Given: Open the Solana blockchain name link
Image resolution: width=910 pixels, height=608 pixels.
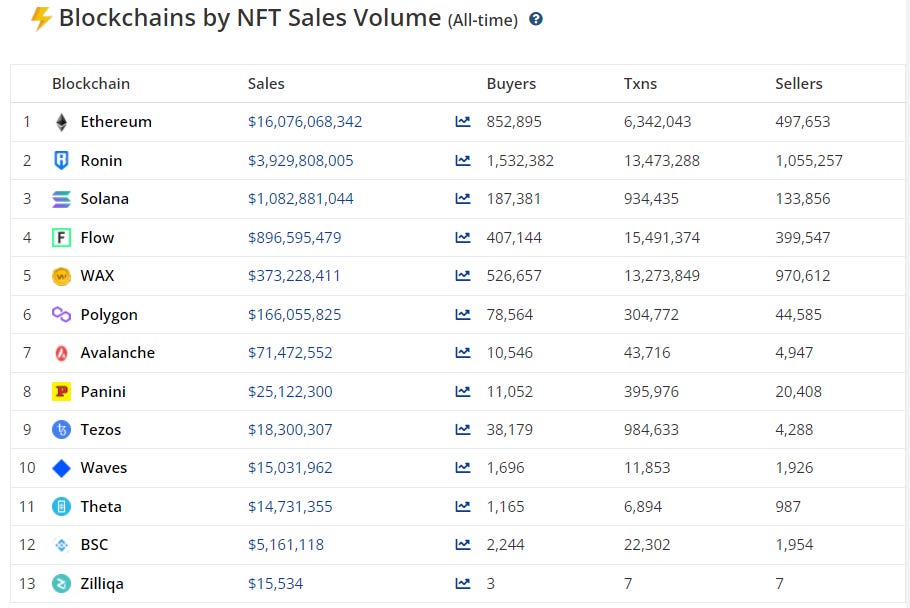Looking at the screenshot, I should [104, 199].
